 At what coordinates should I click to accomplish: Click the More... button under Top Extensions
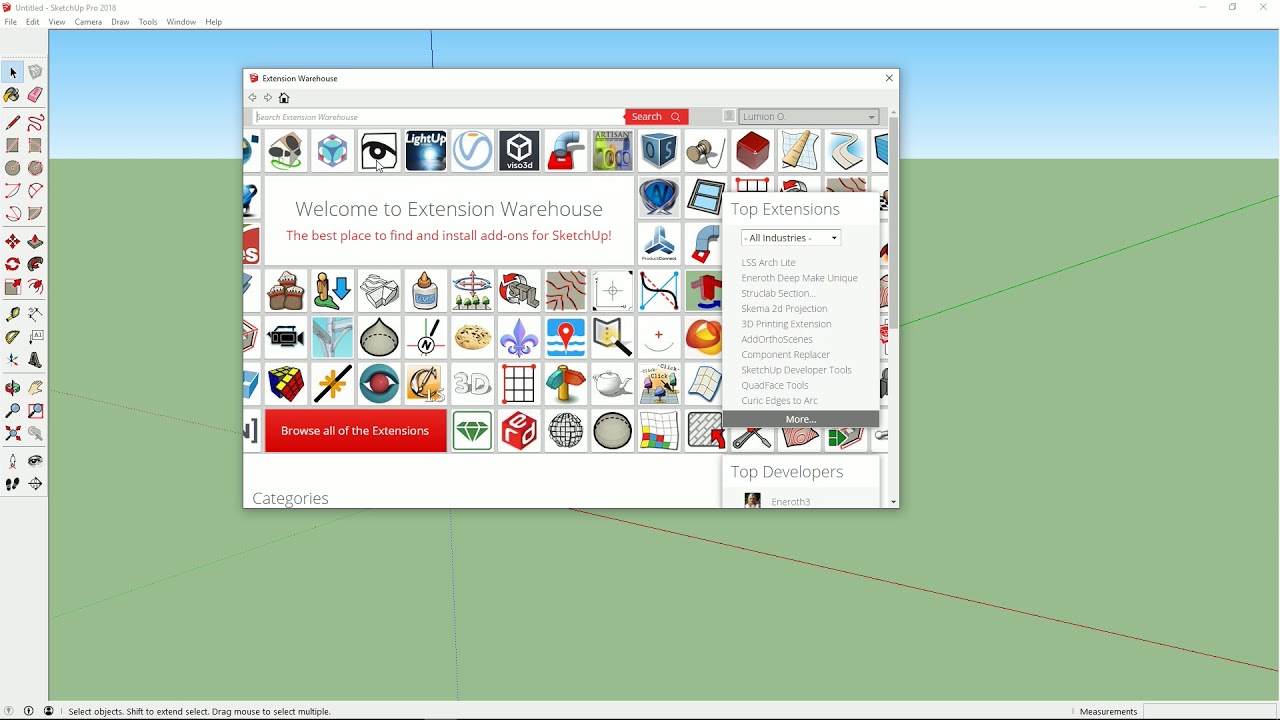click(x=801, y=420)
